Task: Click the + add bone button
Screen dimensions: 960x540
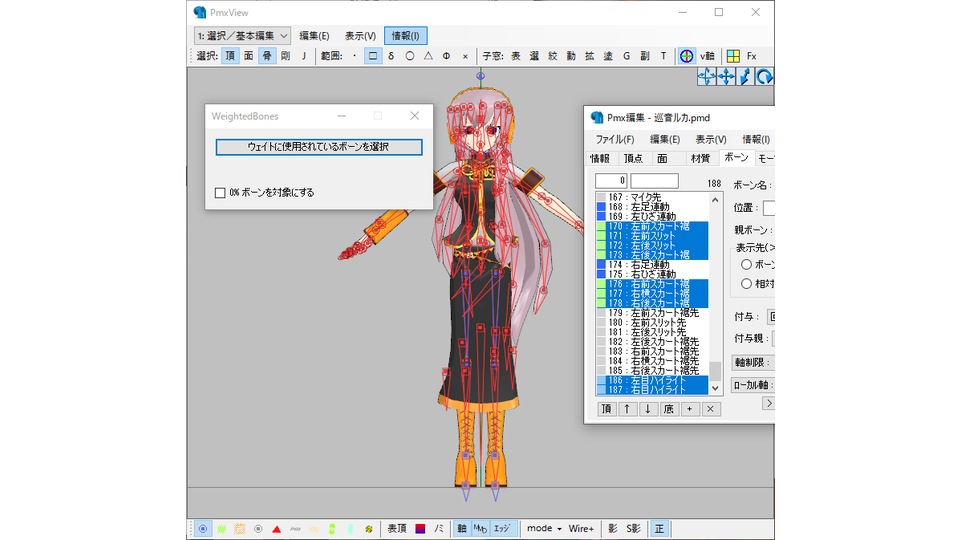Action: [689, 409]
